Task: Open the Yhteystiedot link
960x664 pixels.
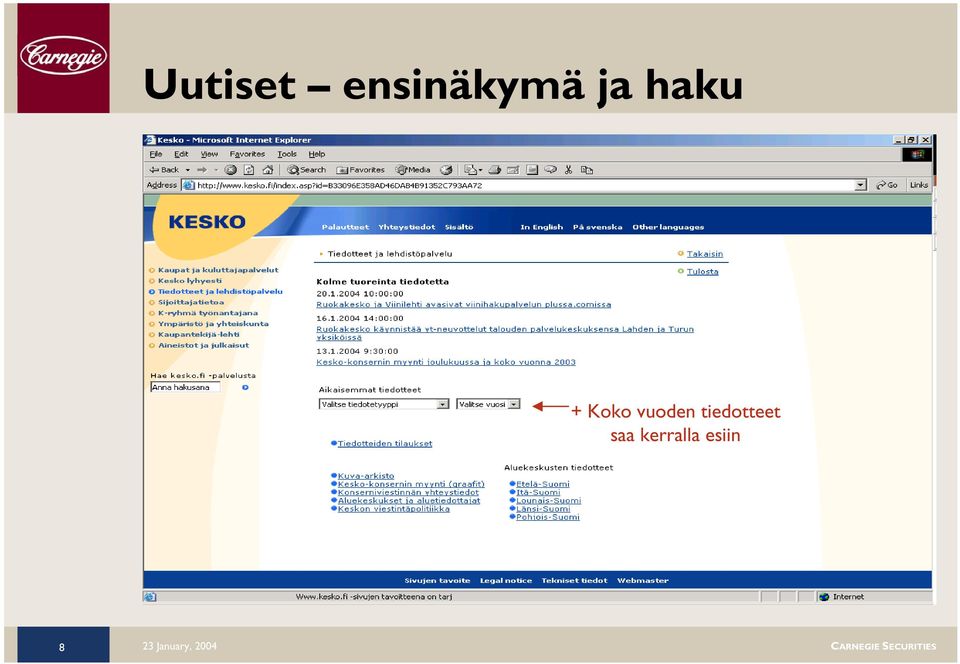Action: pos(407,227)
